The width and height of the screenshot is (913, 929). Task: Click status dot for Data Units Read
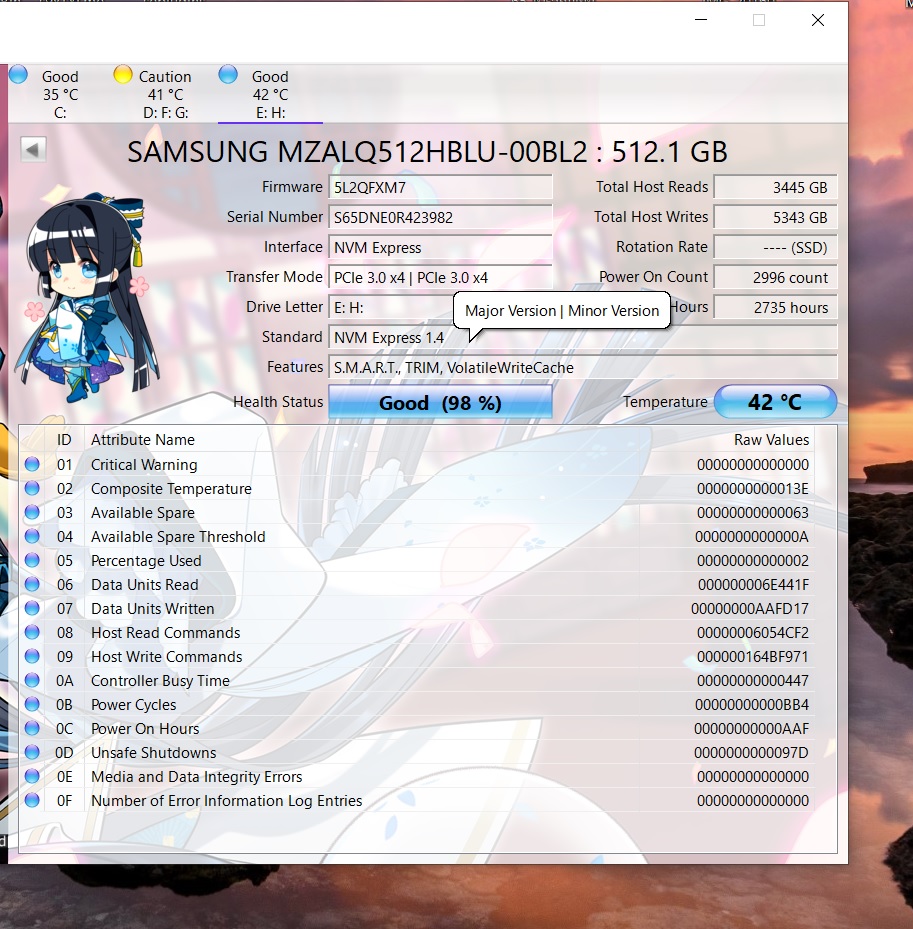point(33,584)
